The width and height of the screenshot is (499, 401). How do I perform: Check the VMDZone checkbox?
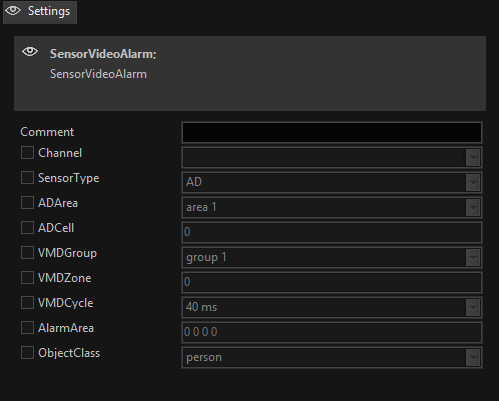click(27, 278)
